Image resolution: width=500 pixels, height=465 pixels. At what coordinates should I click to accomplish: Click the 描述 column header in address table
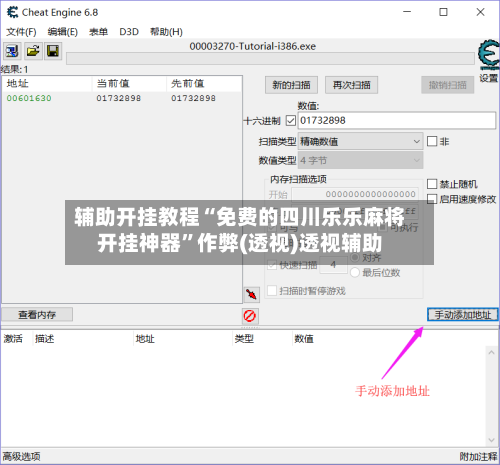pos(44,339)
